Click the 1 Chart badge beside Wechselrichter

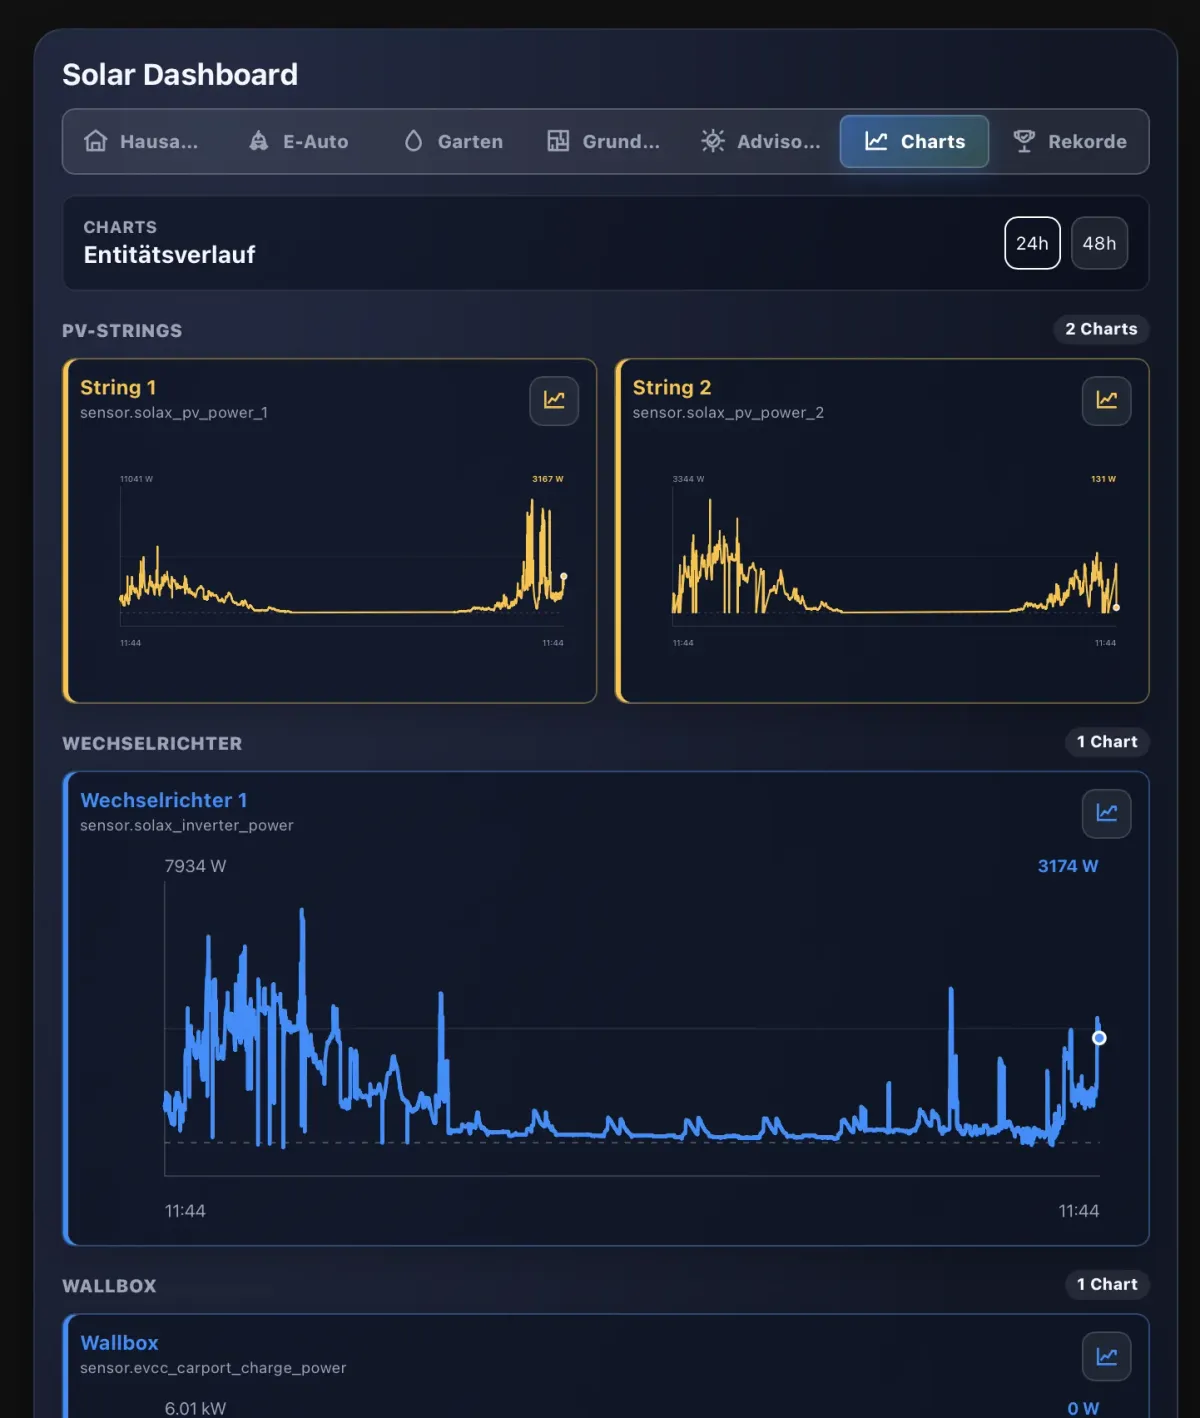[x=1107, y=742]
